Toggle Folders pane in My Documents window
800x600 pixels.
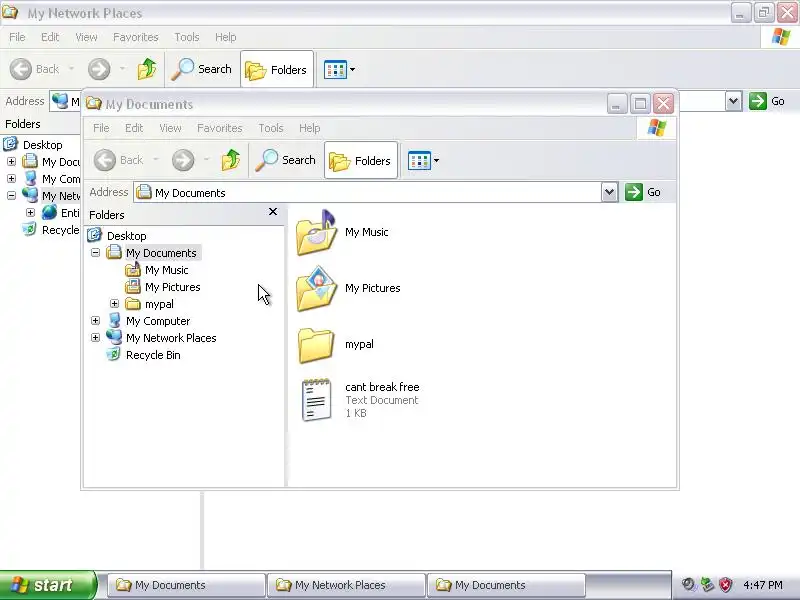[361, 161]
